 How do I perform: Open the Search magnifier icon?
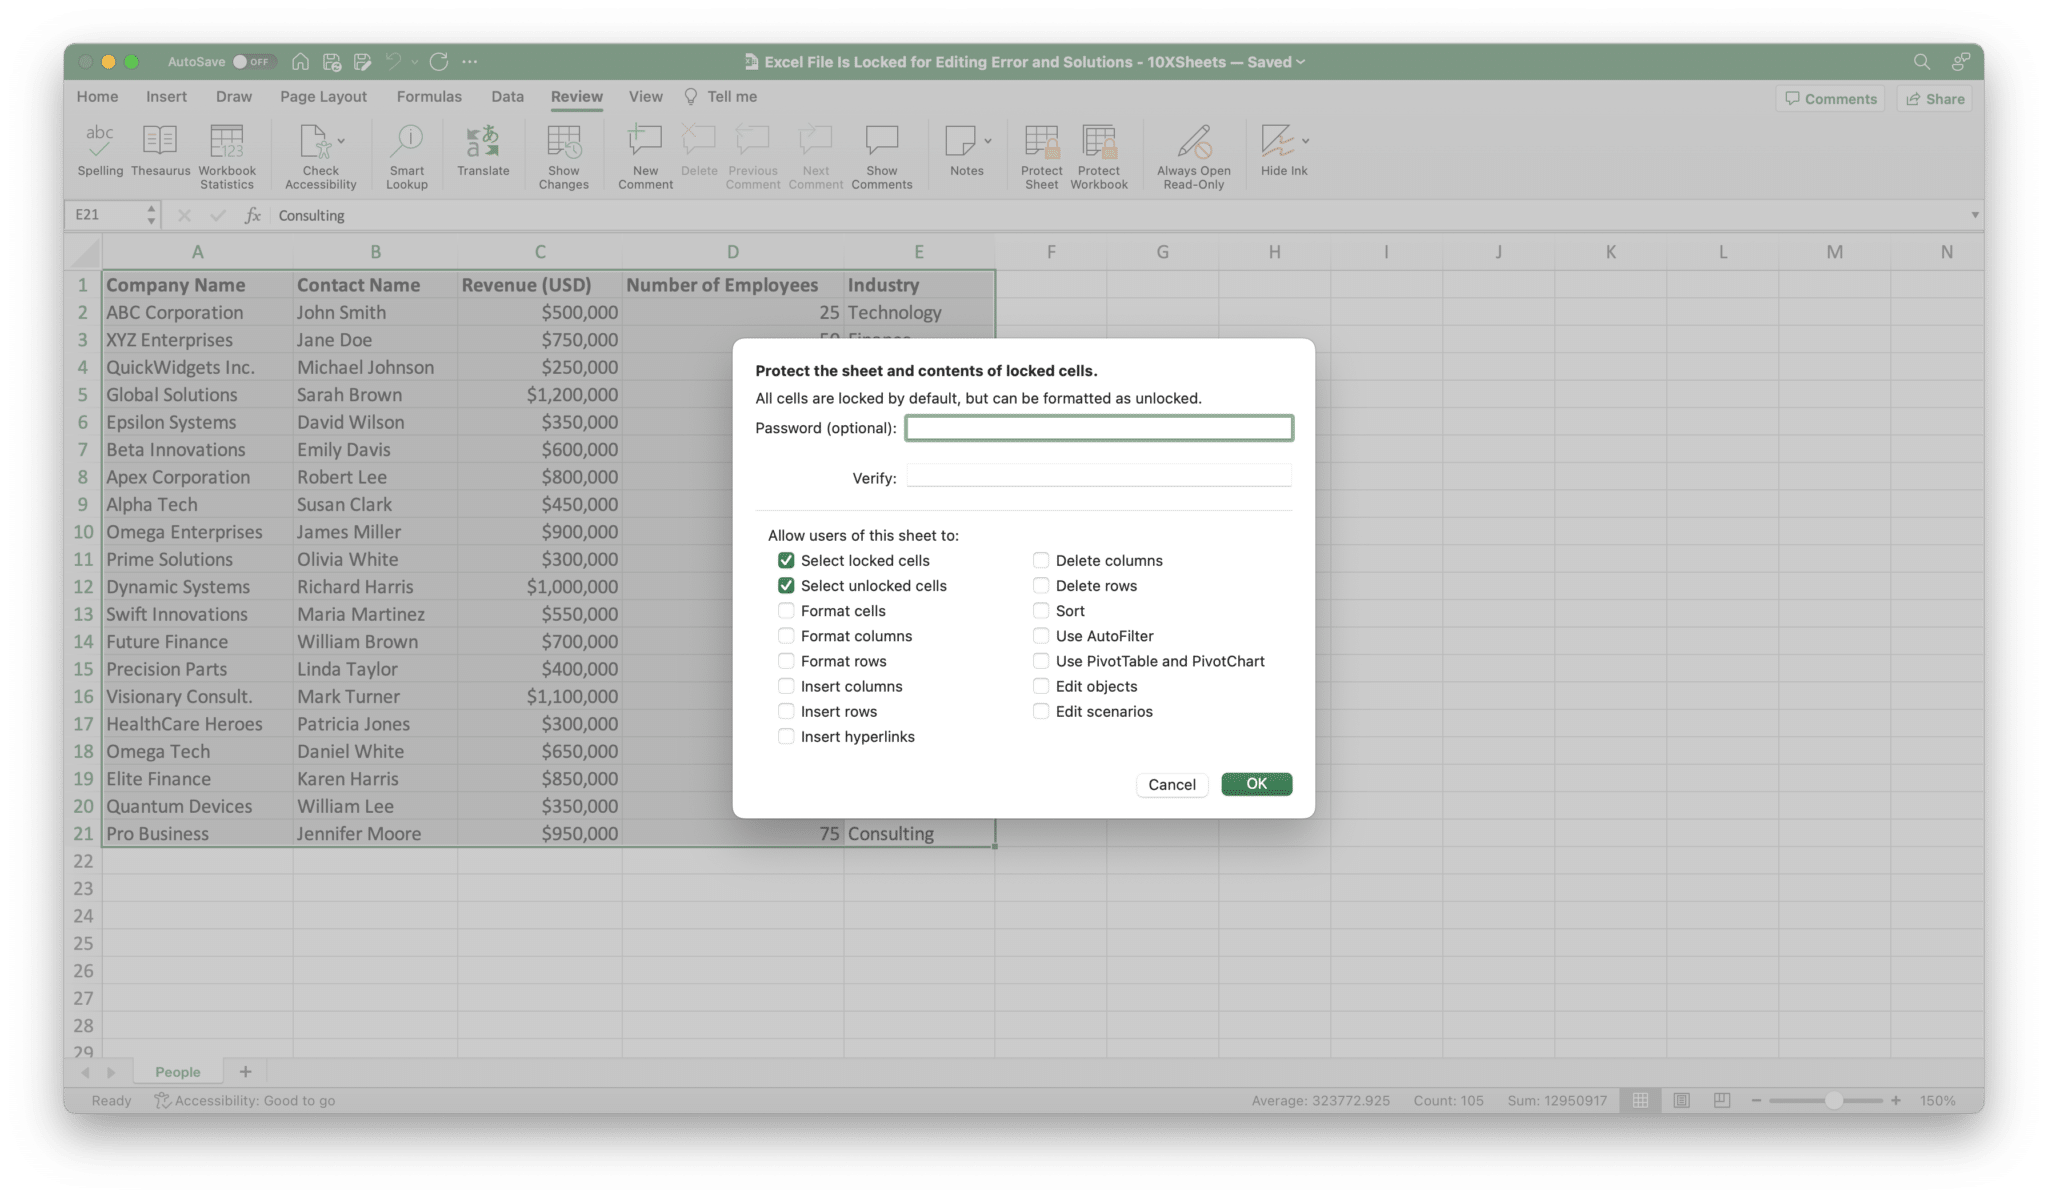coord(1921,62)
